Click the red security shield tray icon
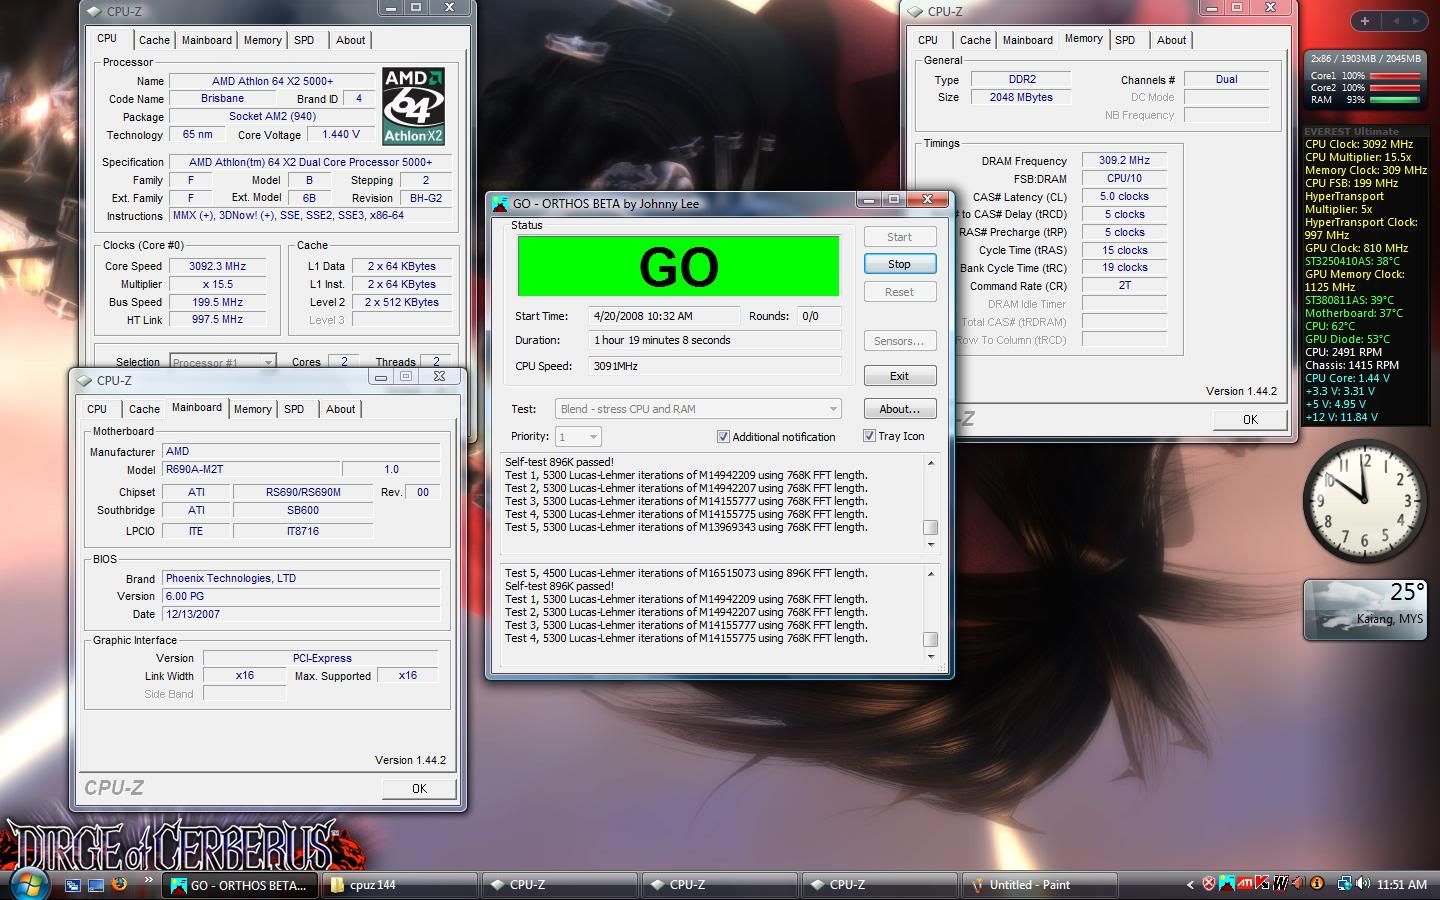This screenshot has height=900, width=1440. tap(1209, 884)
